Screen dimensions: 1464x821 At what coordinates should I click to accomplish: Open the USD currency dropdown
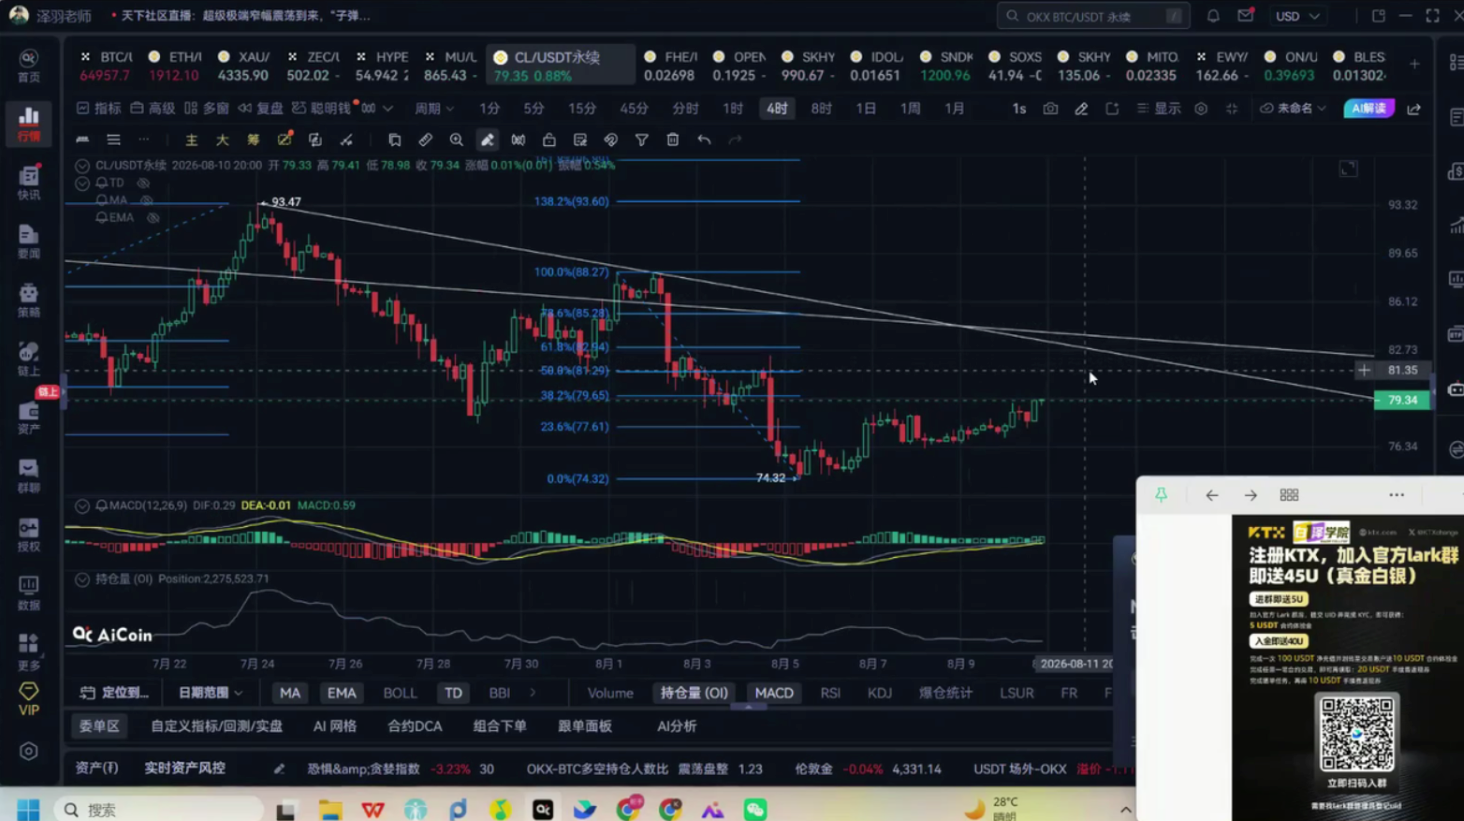1298,16
